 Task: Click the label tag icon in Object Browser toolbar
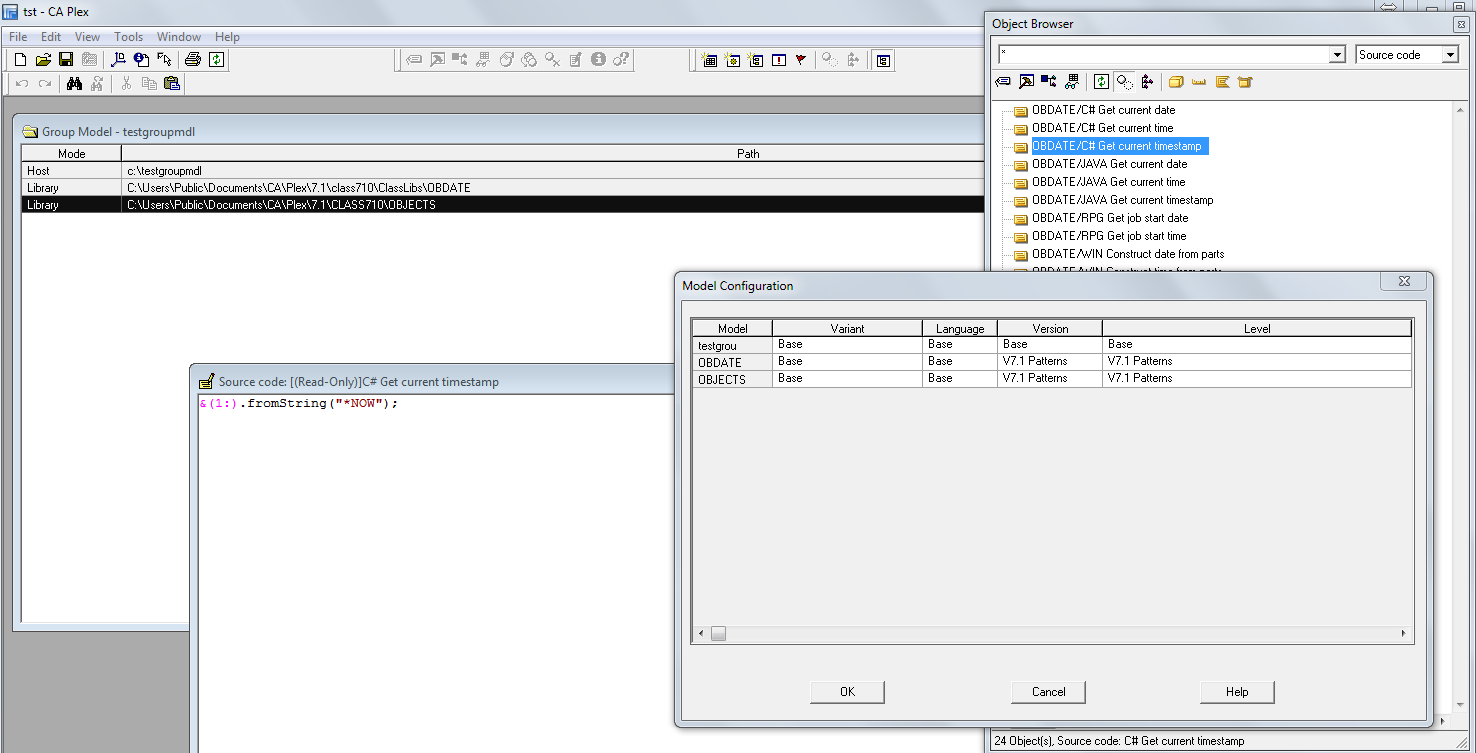pyautogui.click(x=1003, y=82)
